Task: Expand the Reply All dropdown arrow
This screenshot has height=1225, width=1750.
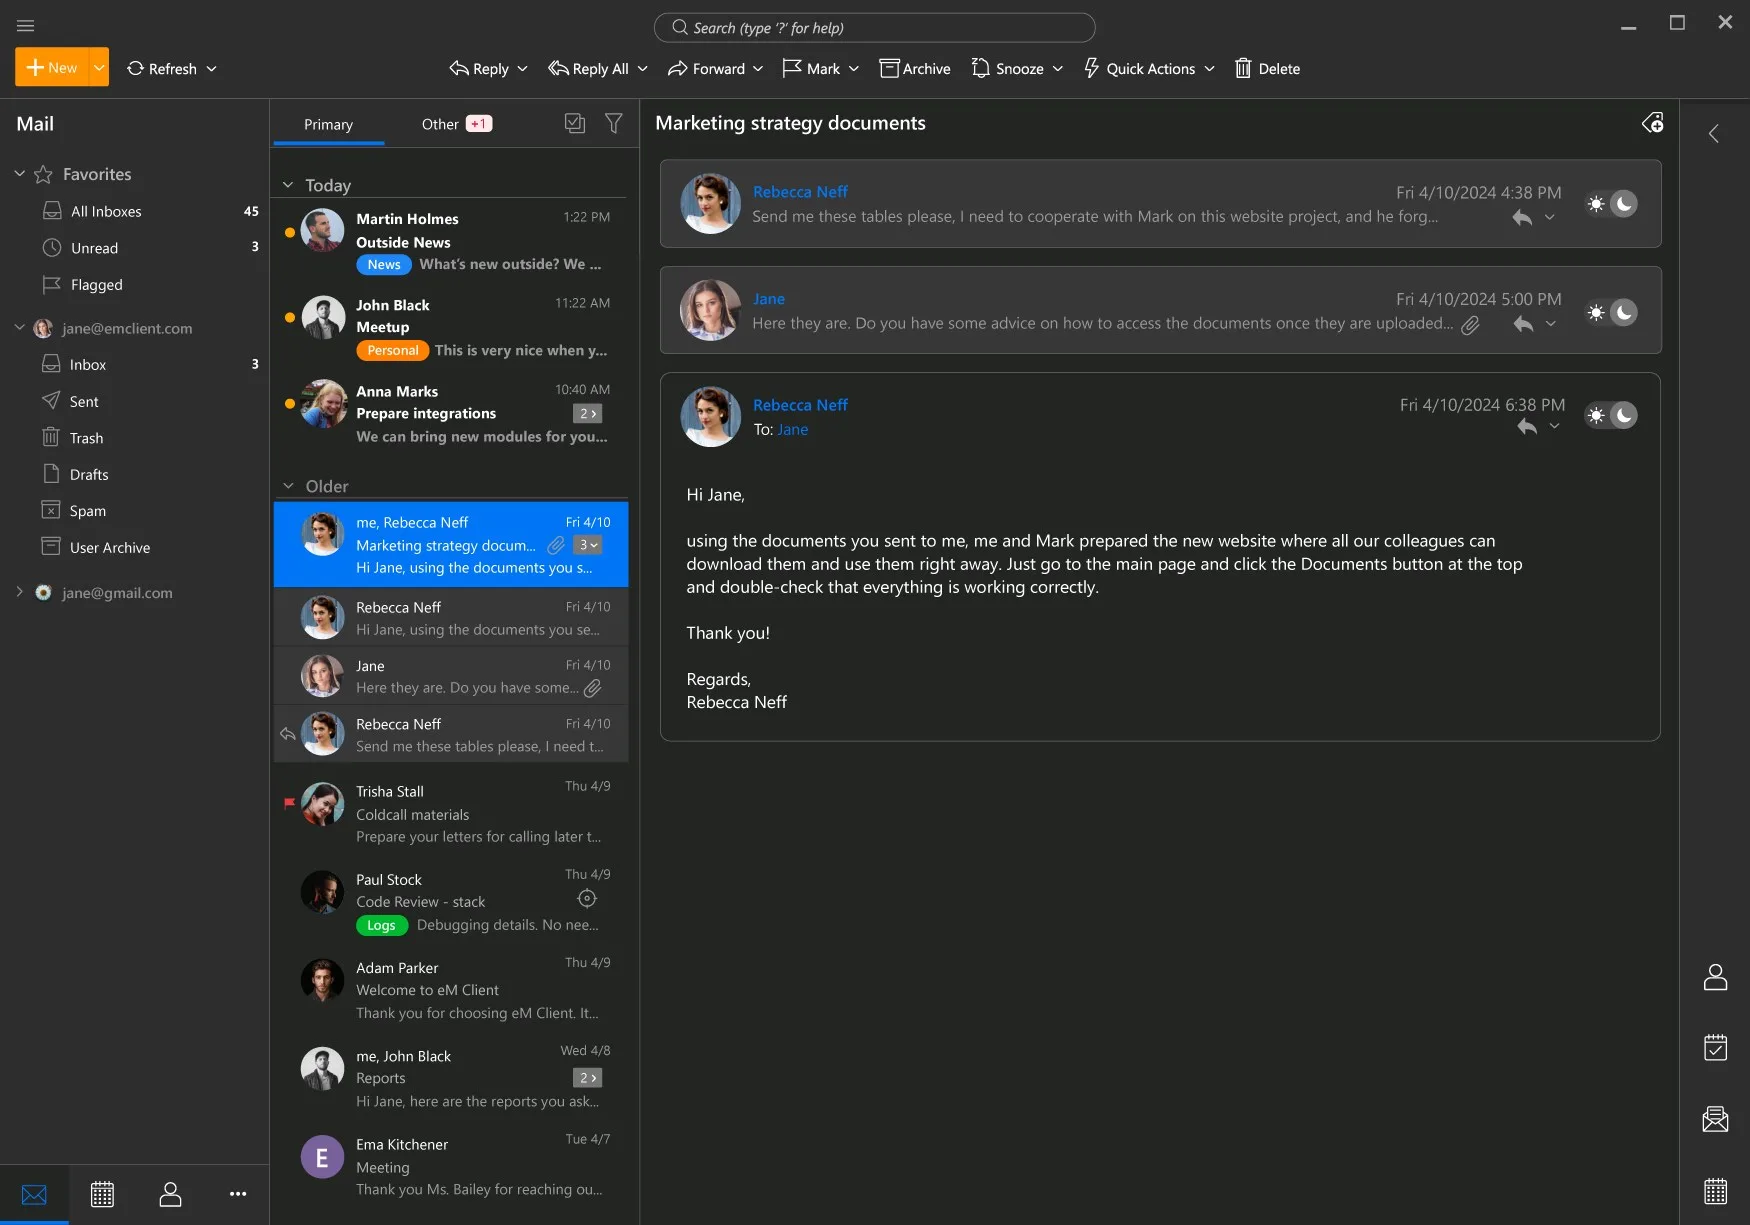Action: (642, 69)
